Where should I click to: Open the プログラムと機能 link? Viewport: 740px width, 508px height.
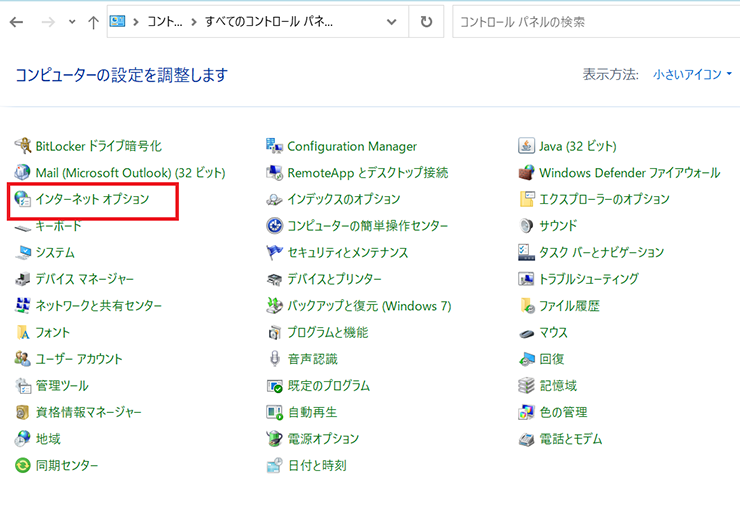(327, 332)
